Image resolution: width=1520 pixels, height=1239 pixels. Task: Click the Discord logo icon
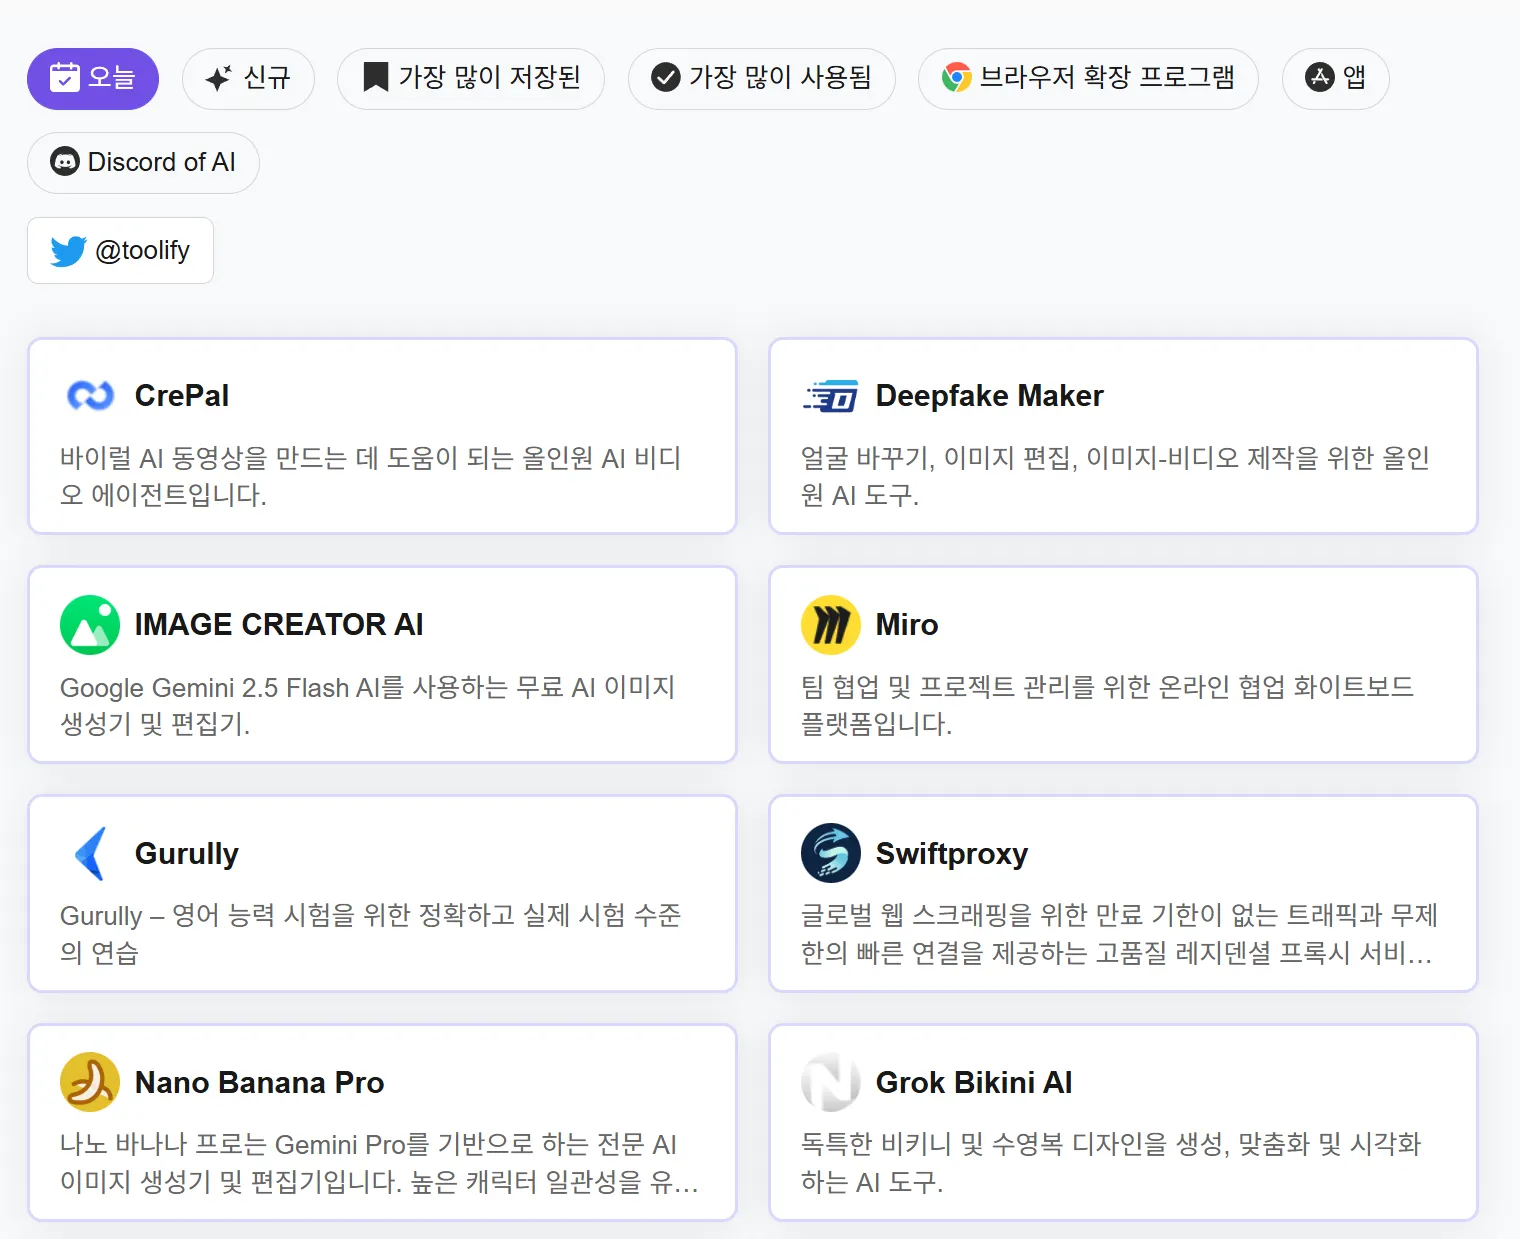[x=65, y=162]
